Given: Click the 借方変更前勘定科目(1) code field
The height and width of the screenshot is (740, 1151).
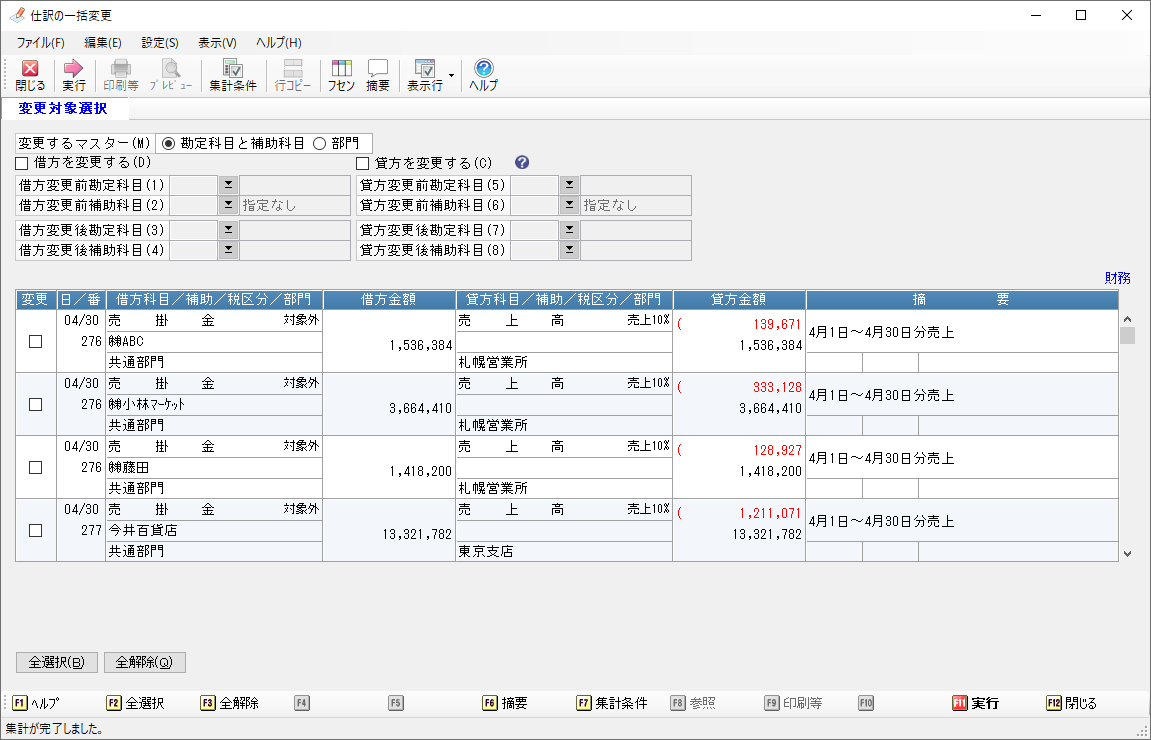Looking at the screenshot, I should pyautogui.click(x=194, y=185).
